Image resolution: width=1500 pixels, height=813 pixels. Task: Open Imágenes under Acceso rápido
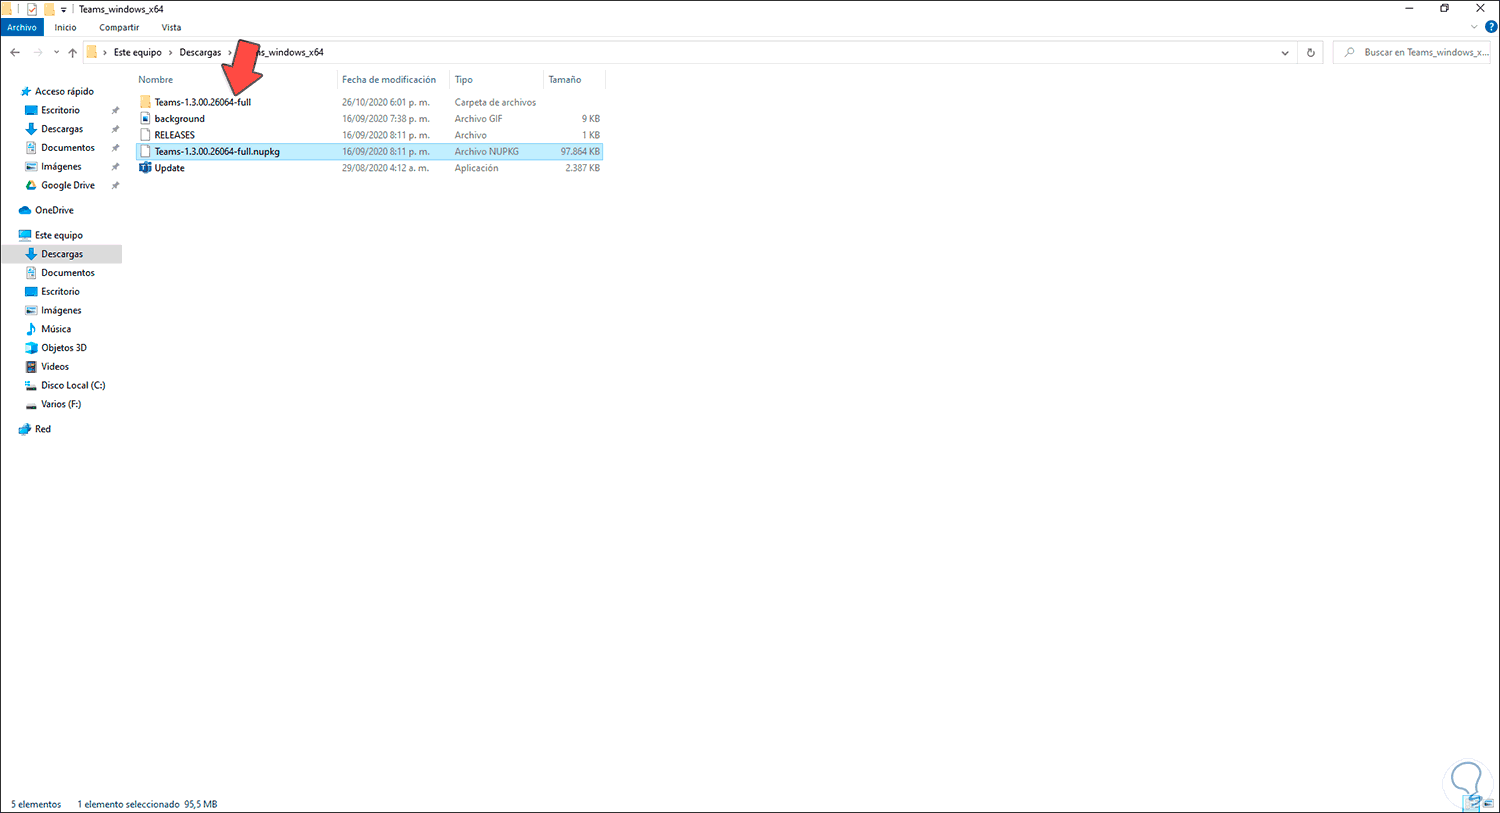[61, 167]
